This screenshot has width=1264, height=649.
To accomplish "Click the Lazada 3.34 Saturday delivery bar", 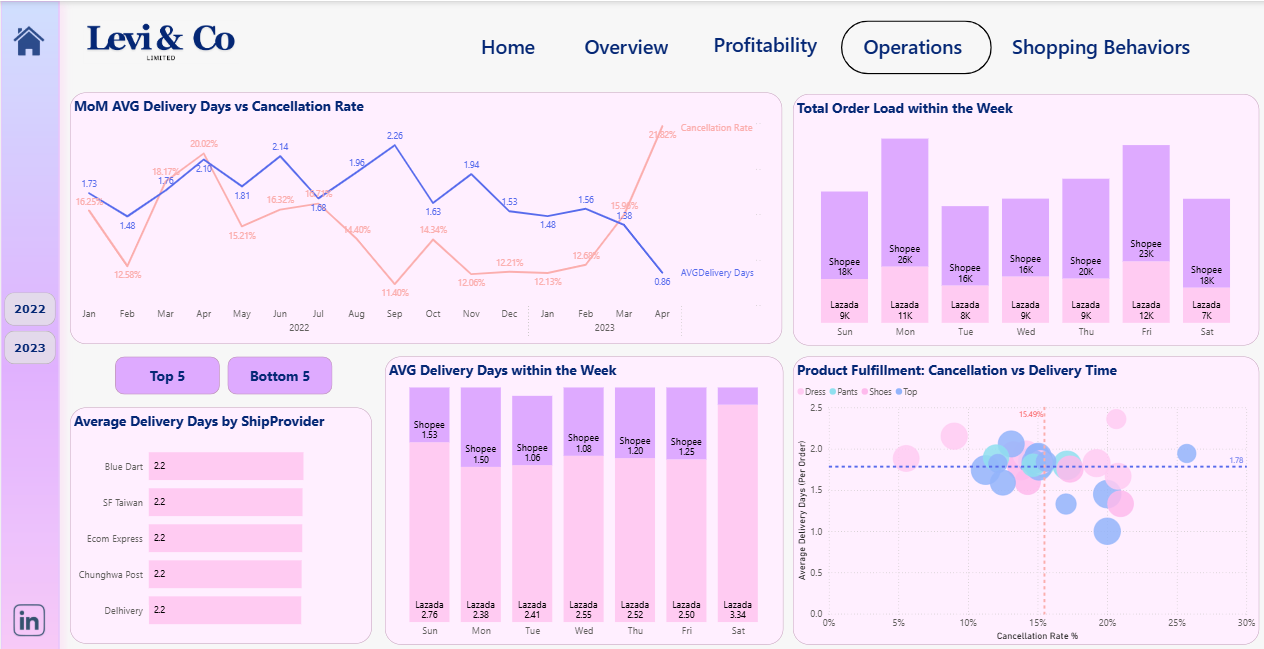I will coord(737,510).
